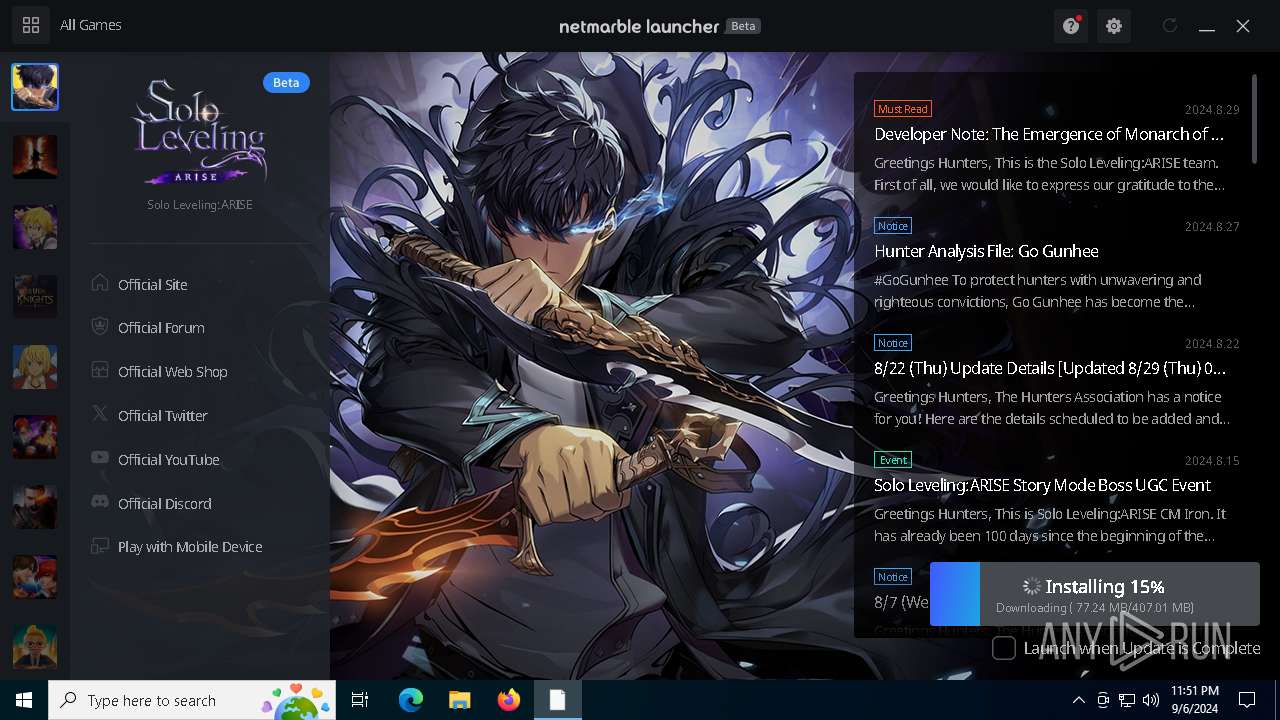Viewport: 1280px width, 720px height.
Task: Click the taskbar speaker volume icon
Action: point(1152,700)
